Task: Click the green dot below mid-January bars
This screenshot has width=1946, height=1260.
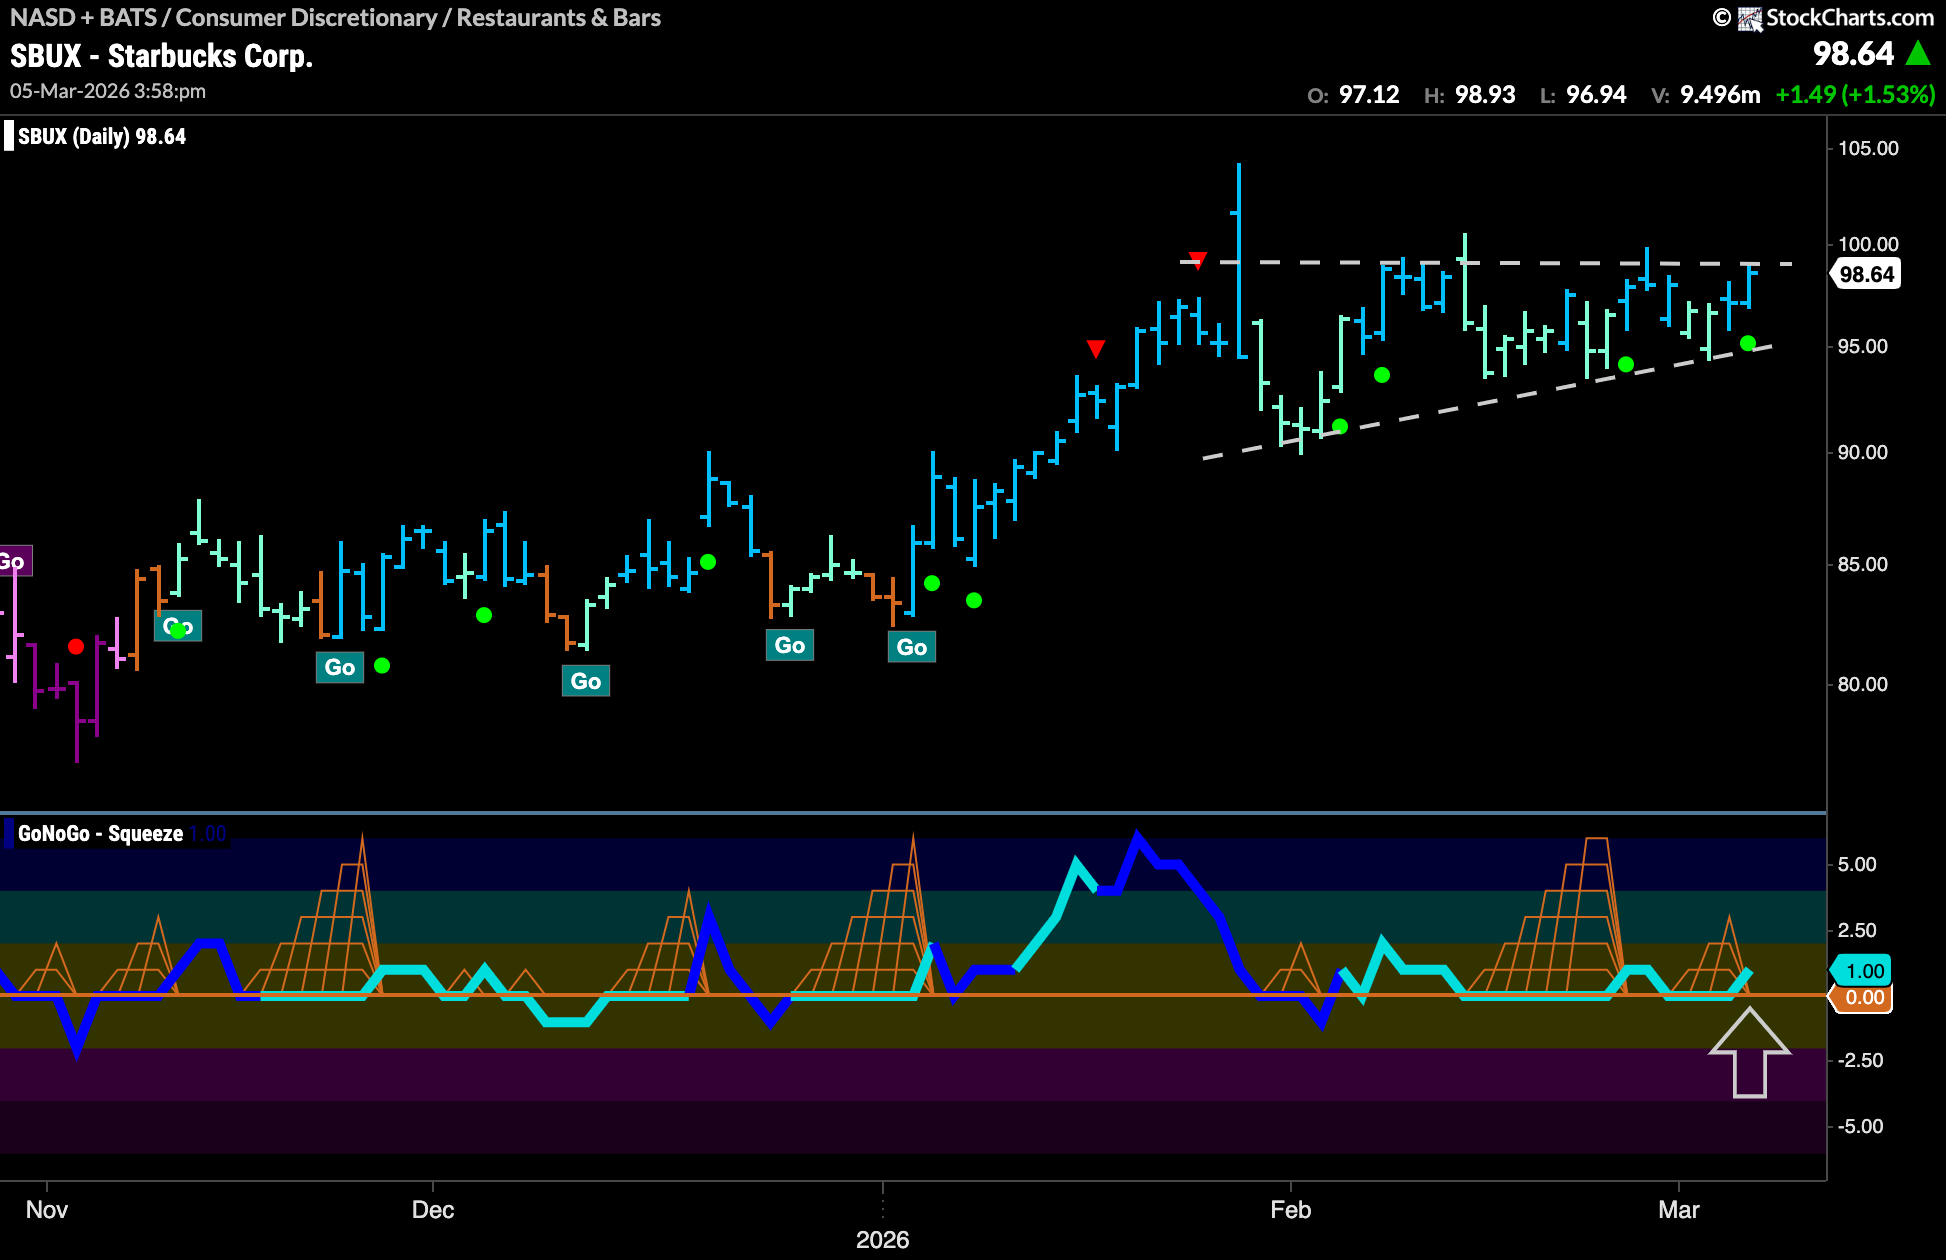Action: point(974,600)
